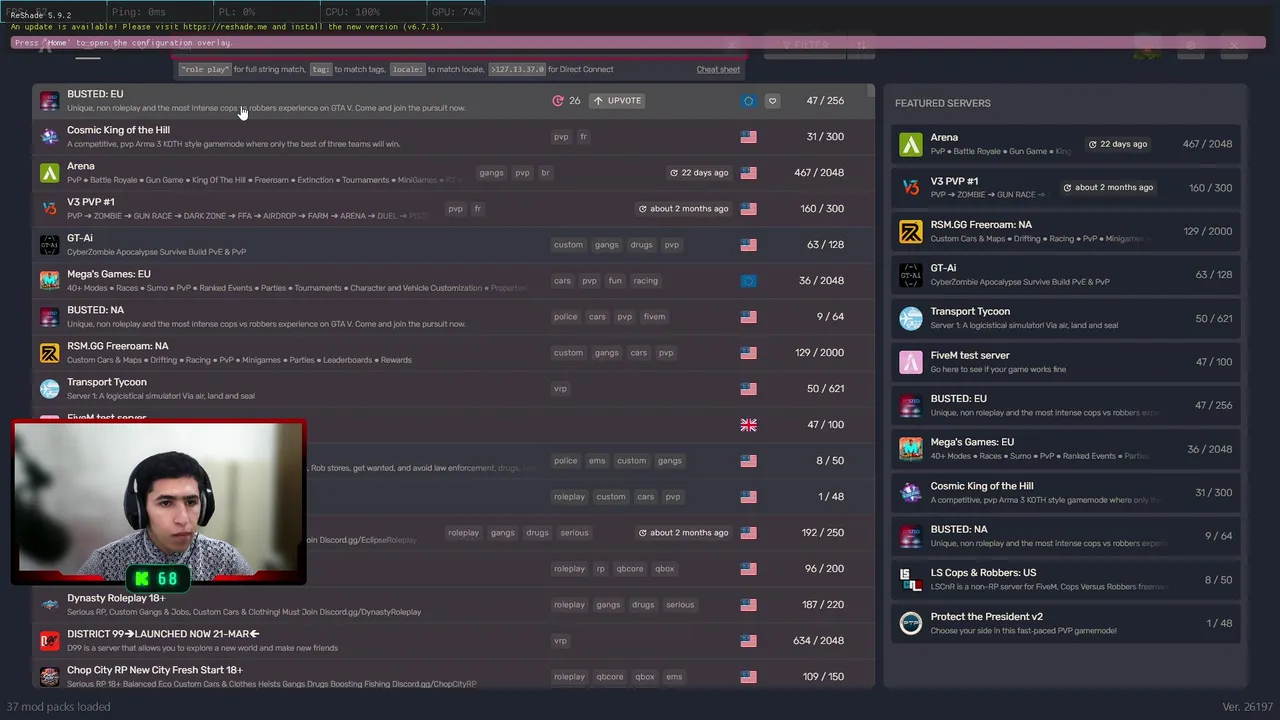The width and height of the screenshot is (1280, 720).
Task: Select the 'Cosmic King of the Hill' server title
Action: pos(118,130)
